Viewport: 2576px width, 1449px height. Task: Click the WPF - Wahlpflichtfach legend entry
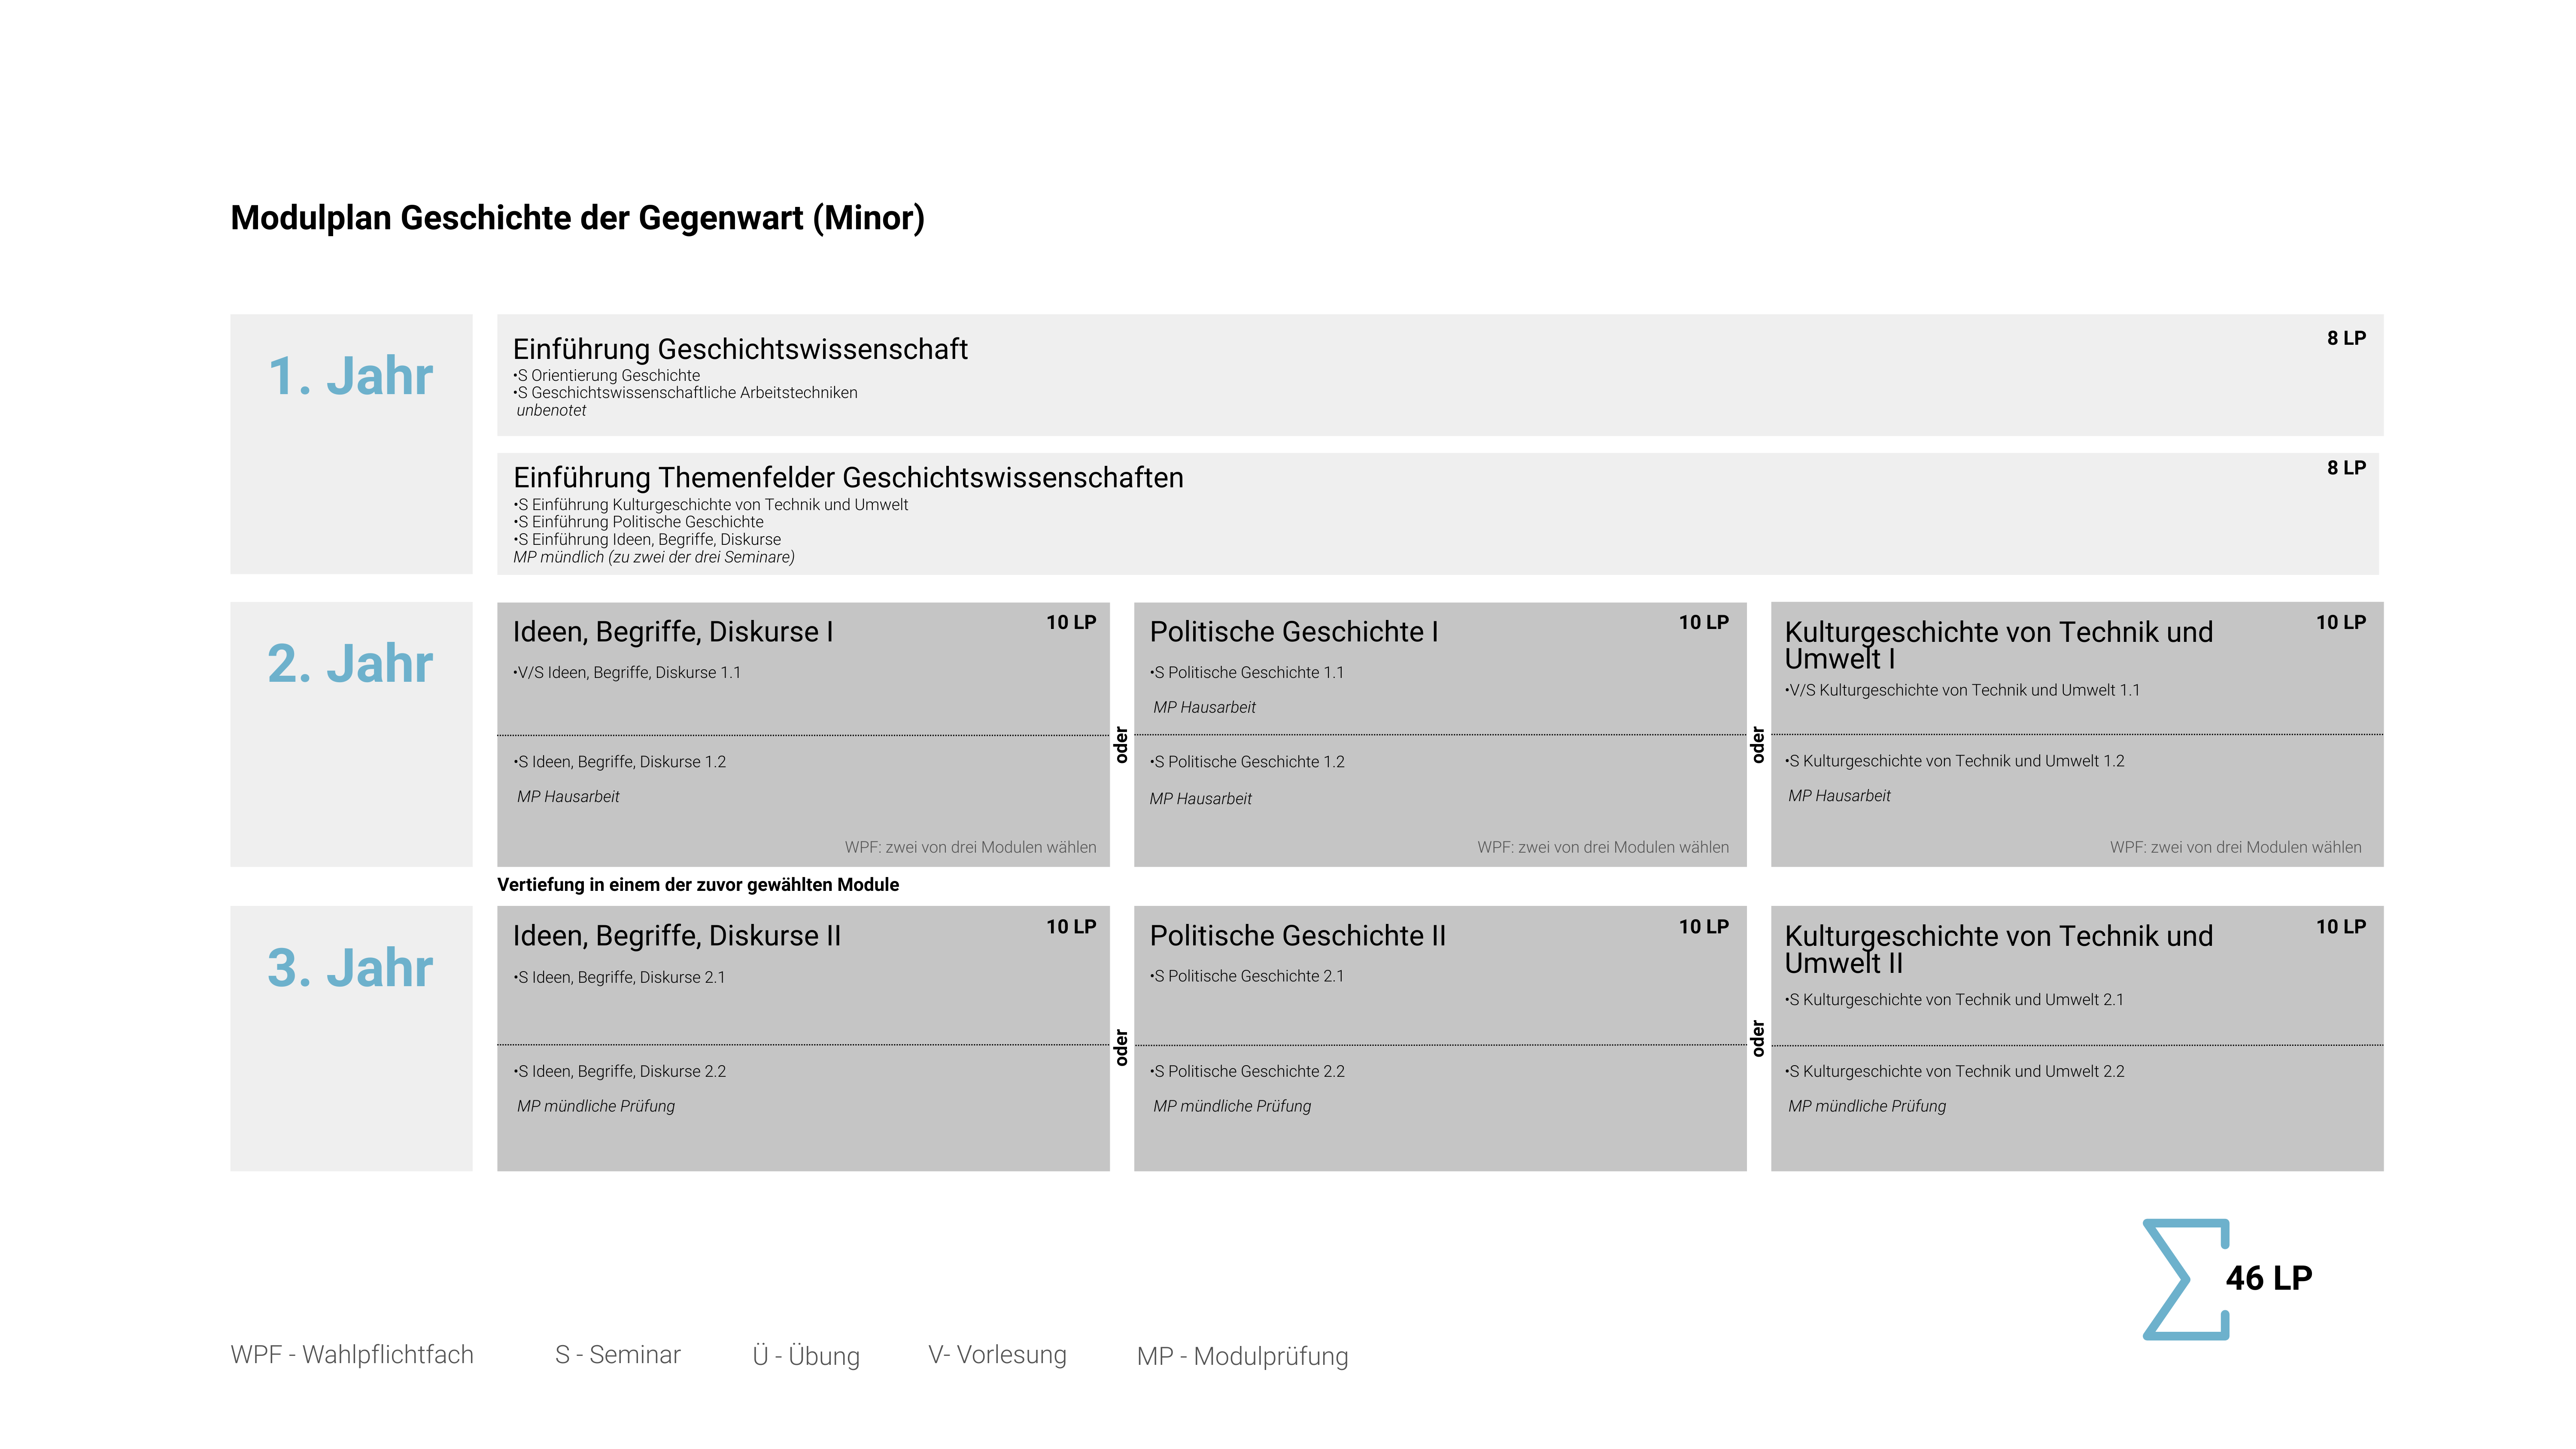pos(352,1355)
